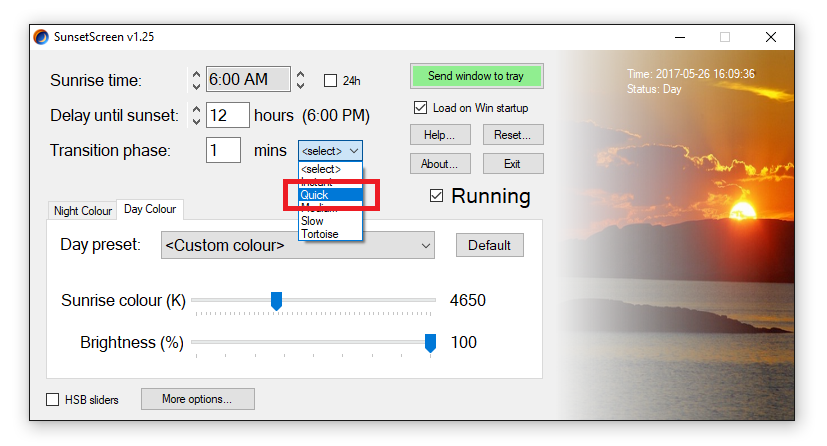This screenshot has height=446, width=827.
Task: Decrease sunrise minutes with right down arrow
Action: pyautogui.click(x=301, y=85)
